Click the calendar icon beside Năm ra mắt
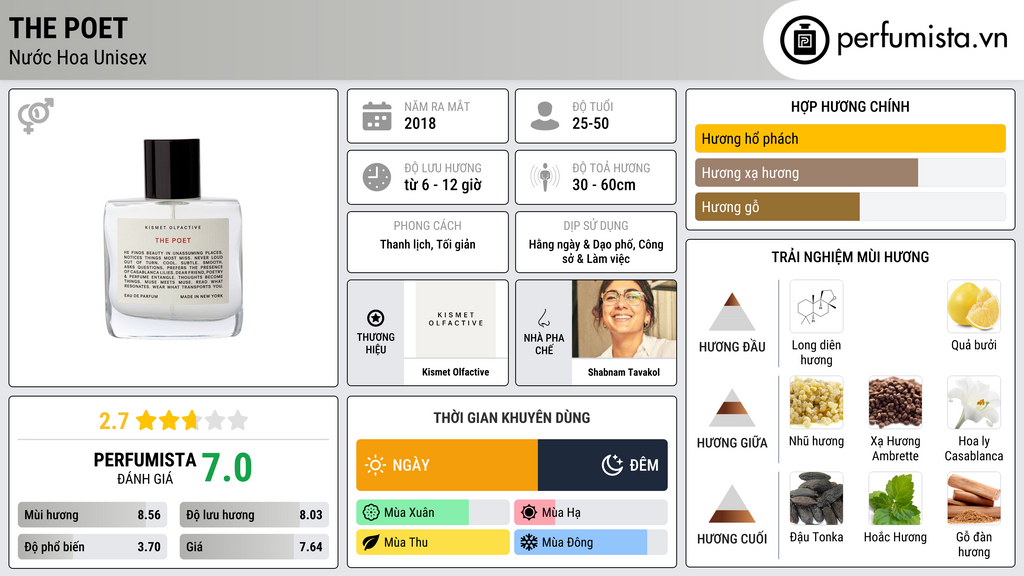The height and width of the screenshot is (576, 1024). (377, 116)
